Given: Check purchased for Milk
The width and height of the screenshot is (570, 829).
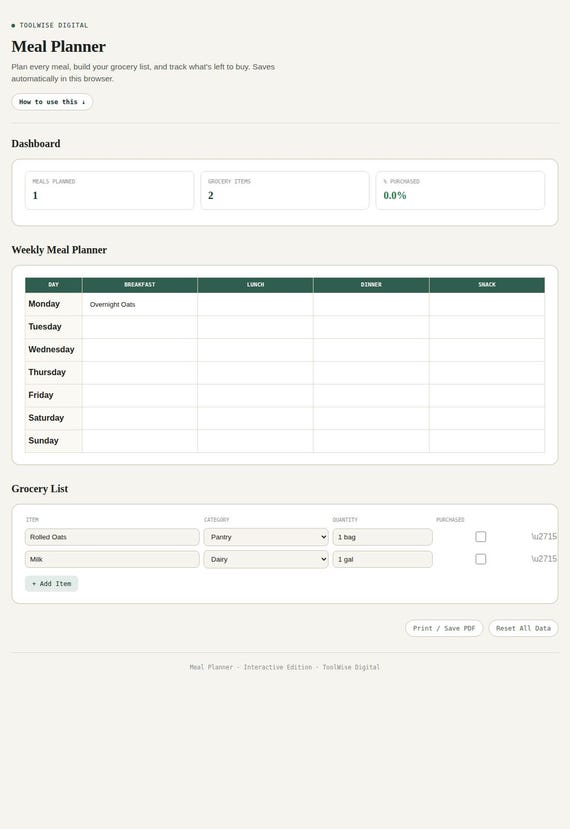Looking at the screenshot, I should tap(481, 559).
